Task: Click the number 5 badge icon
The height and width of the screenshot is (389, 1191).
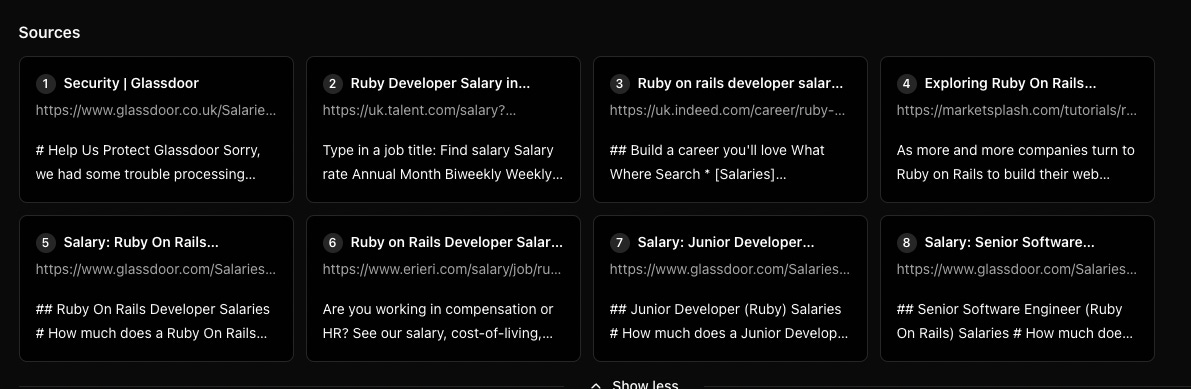Action: pyautogui.click(x=46, y=243)
